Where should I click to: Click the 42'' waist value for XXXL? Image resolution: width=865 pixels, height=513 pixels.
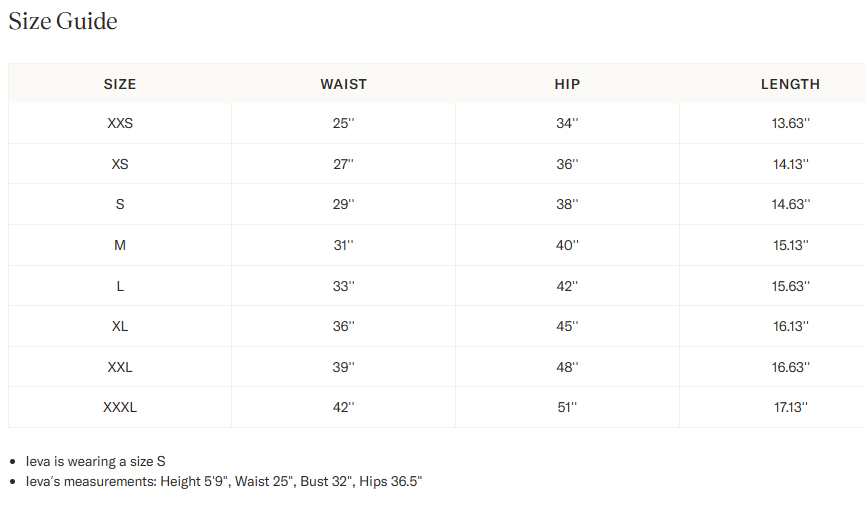[x=343, y=407]
